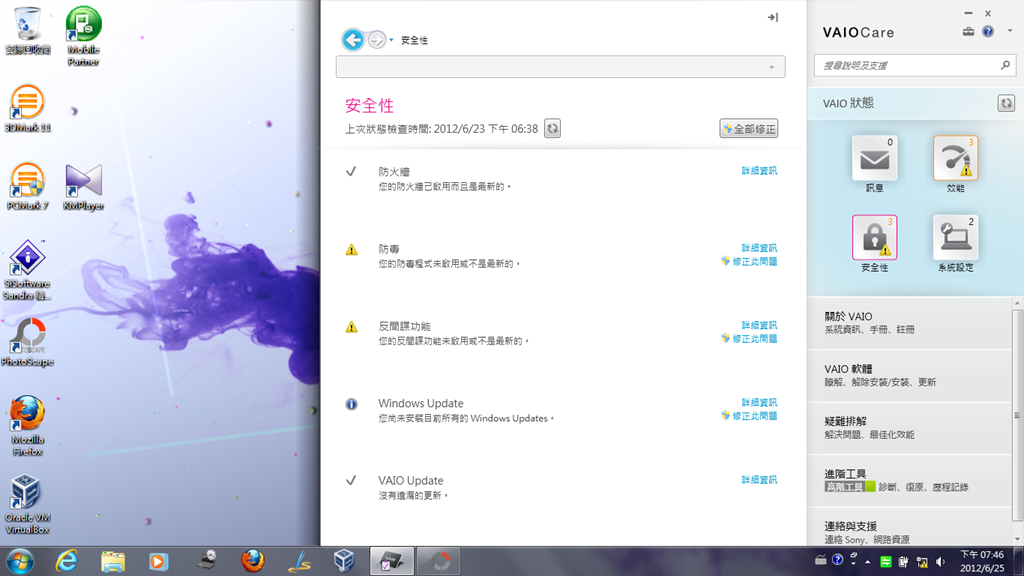The height and width of the screenshot is (576, 1024).
Task: Open the VAIO Care toolbox icon
Action: pos(968,31)
